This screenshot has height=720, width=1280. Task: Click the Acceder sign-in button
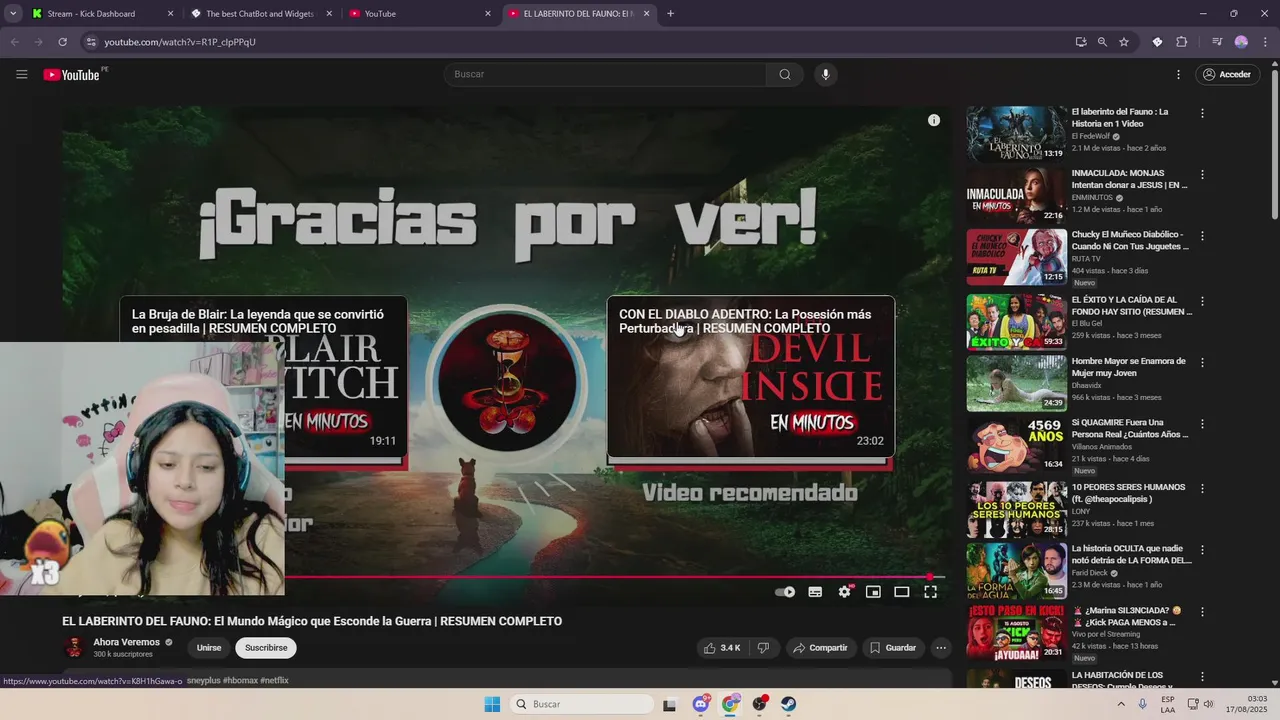click(x=1227, y=74)
